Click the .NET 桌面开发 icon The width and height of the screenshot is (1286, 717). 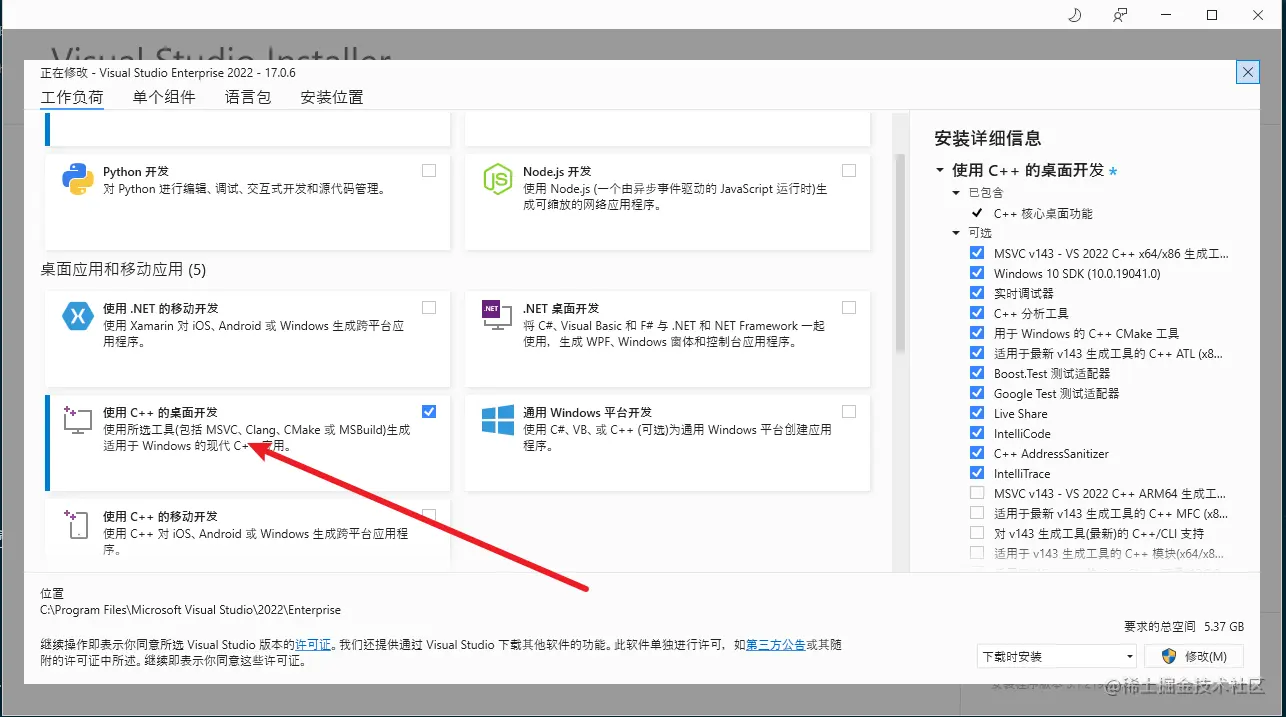pos(497,316)
